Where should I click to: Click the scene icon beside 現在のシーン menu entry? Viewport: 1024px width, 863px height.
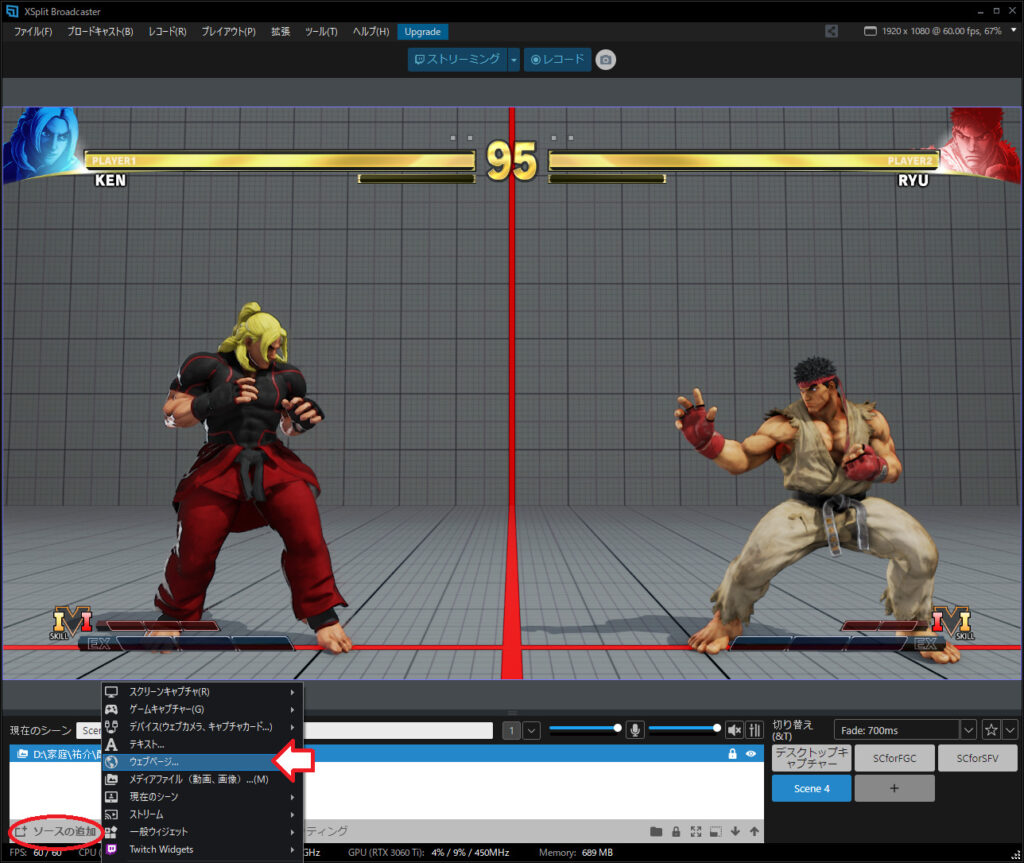[x=112, y=797]
